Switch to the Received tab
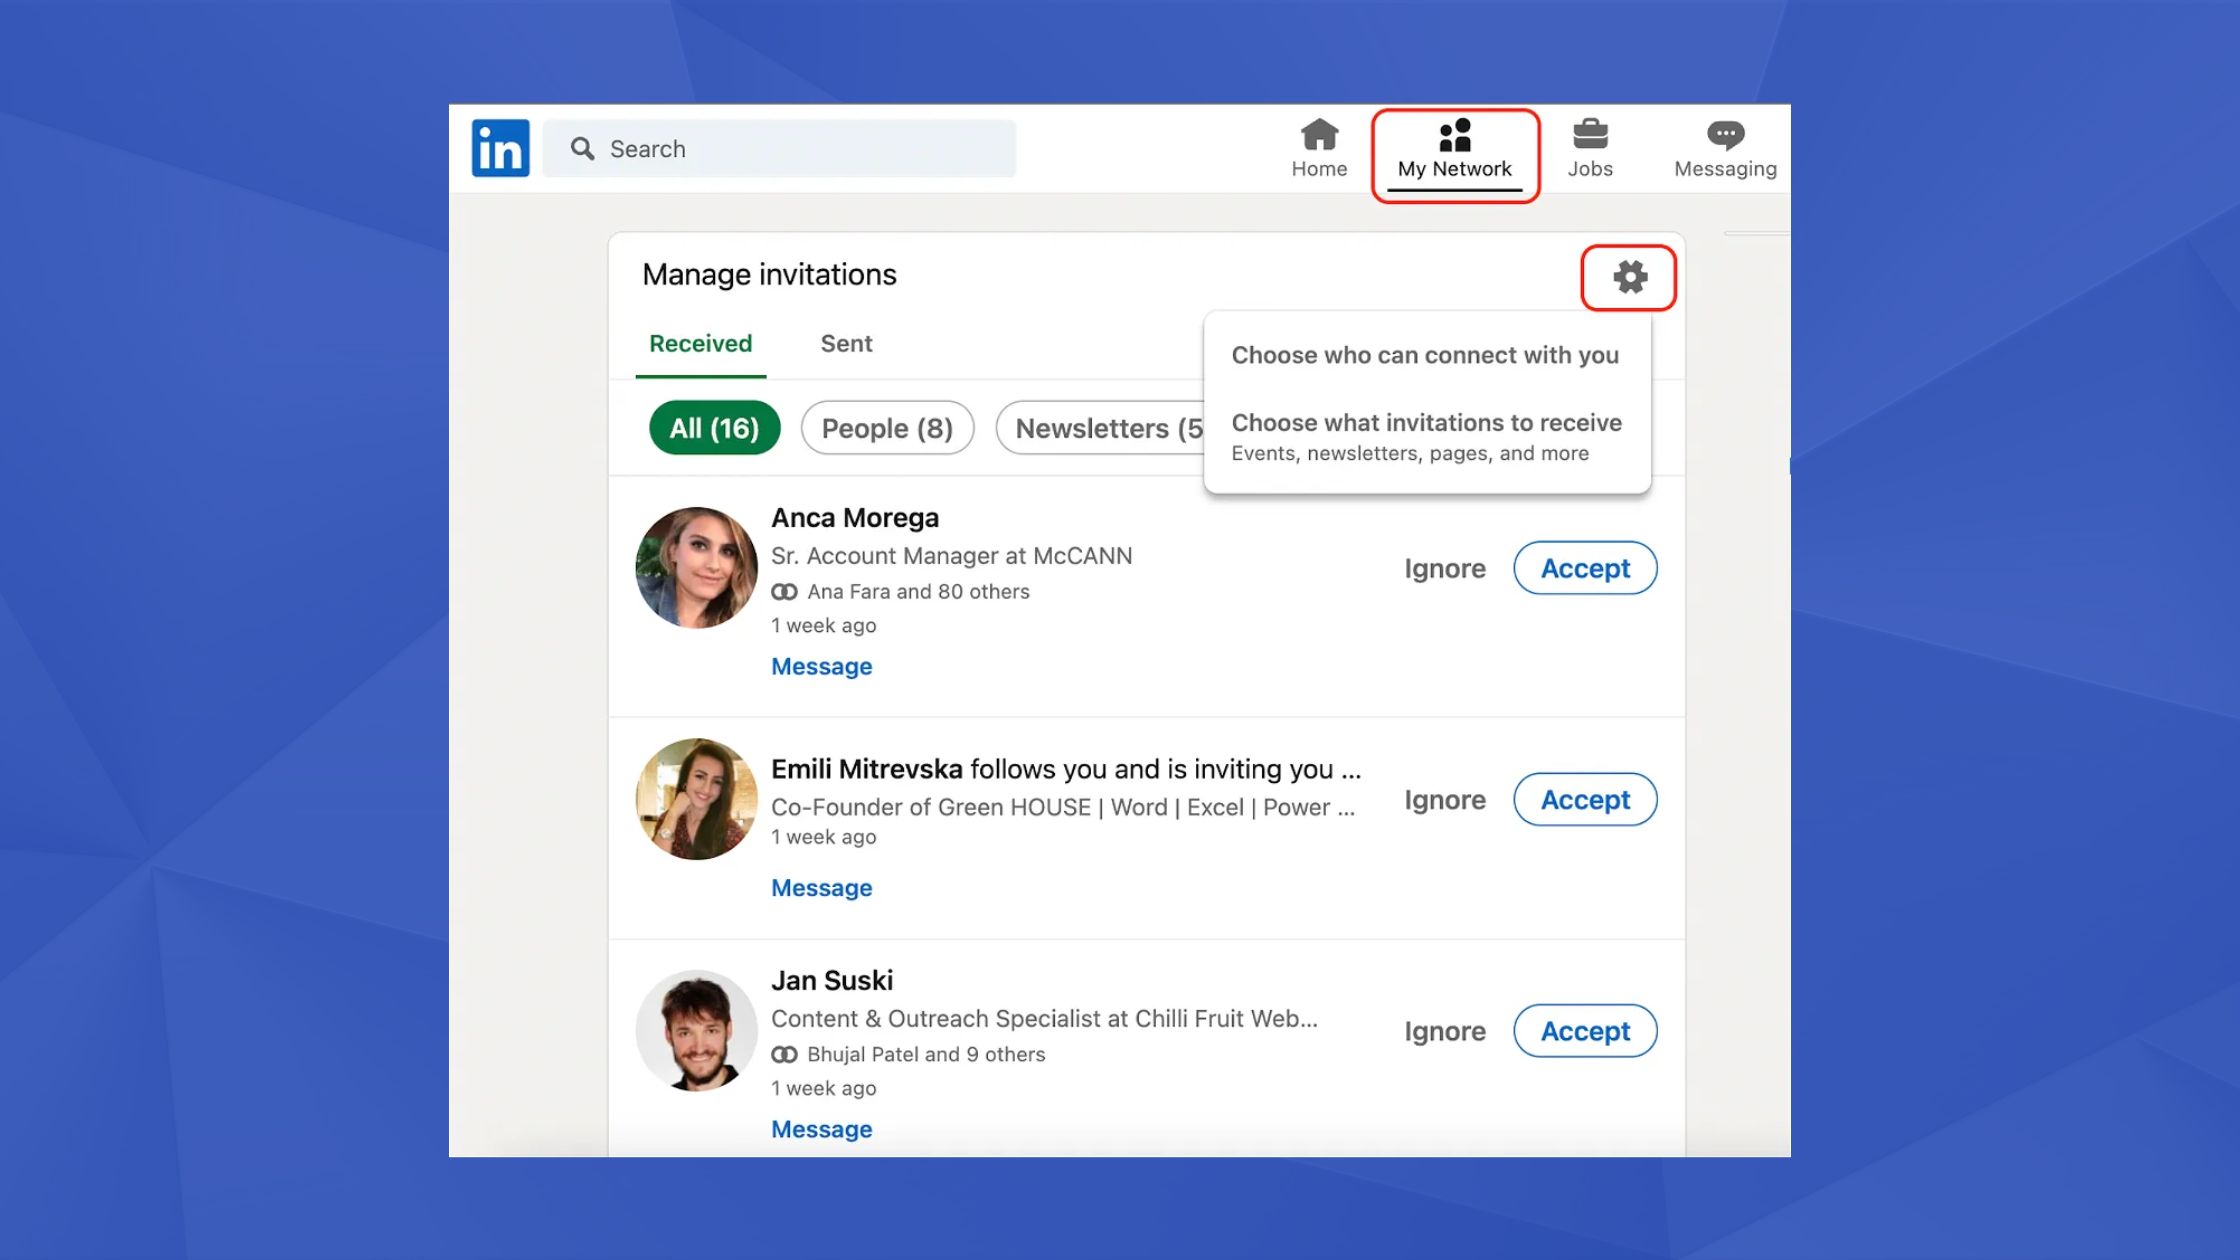The image size is (2240, 1260). (x=700, y=344)
